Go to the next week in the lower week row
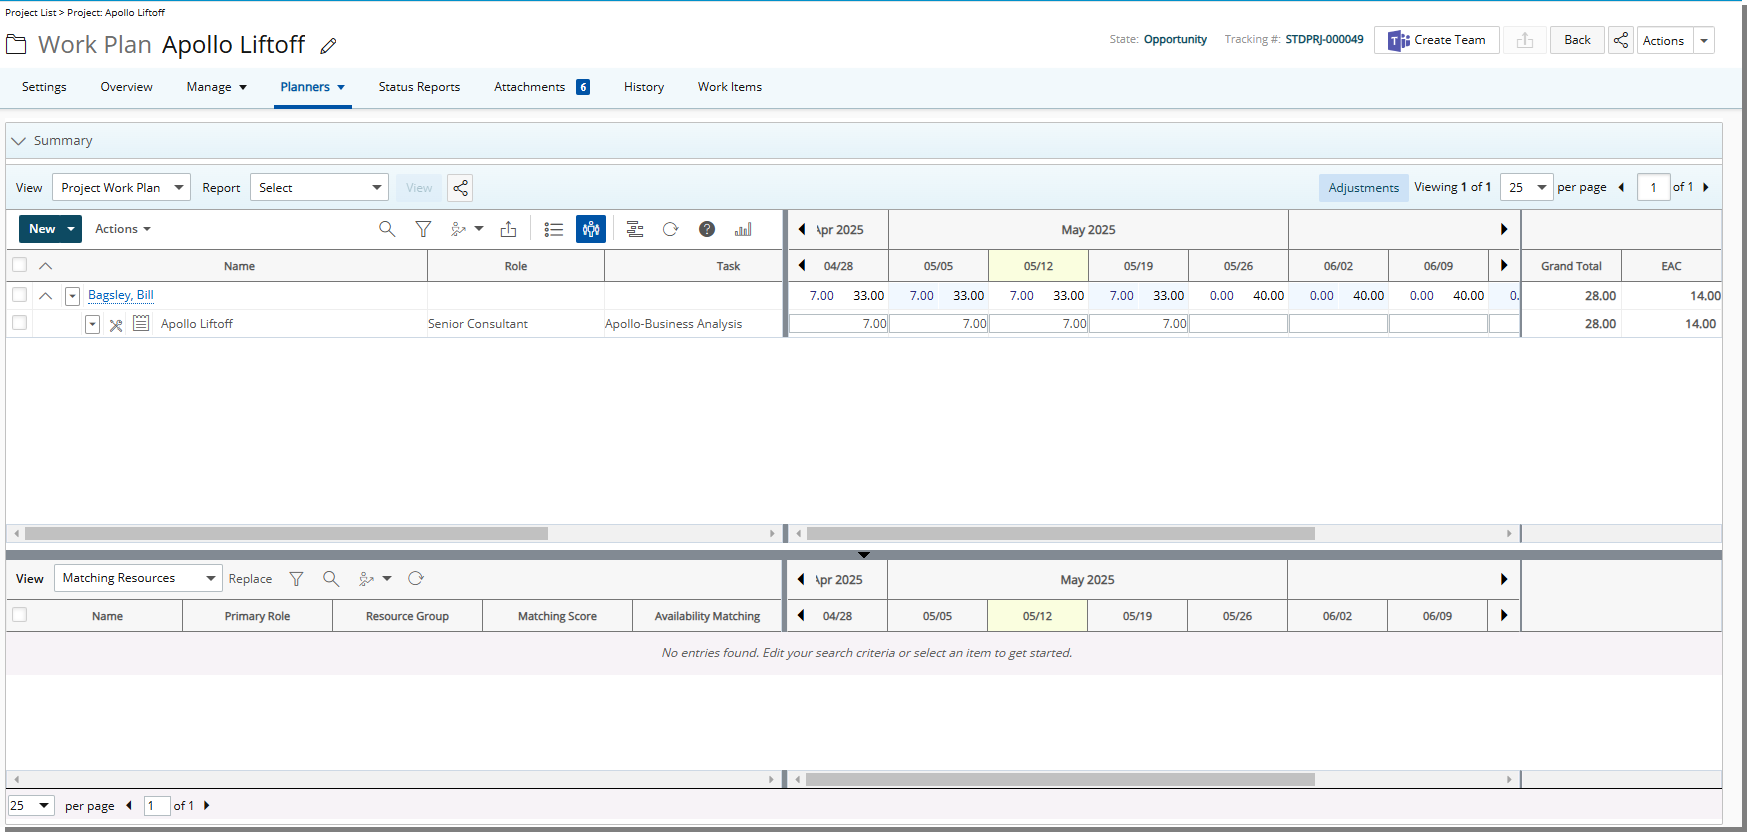The width and height of the screenshot is (1747, 832). coord(1504,615)
